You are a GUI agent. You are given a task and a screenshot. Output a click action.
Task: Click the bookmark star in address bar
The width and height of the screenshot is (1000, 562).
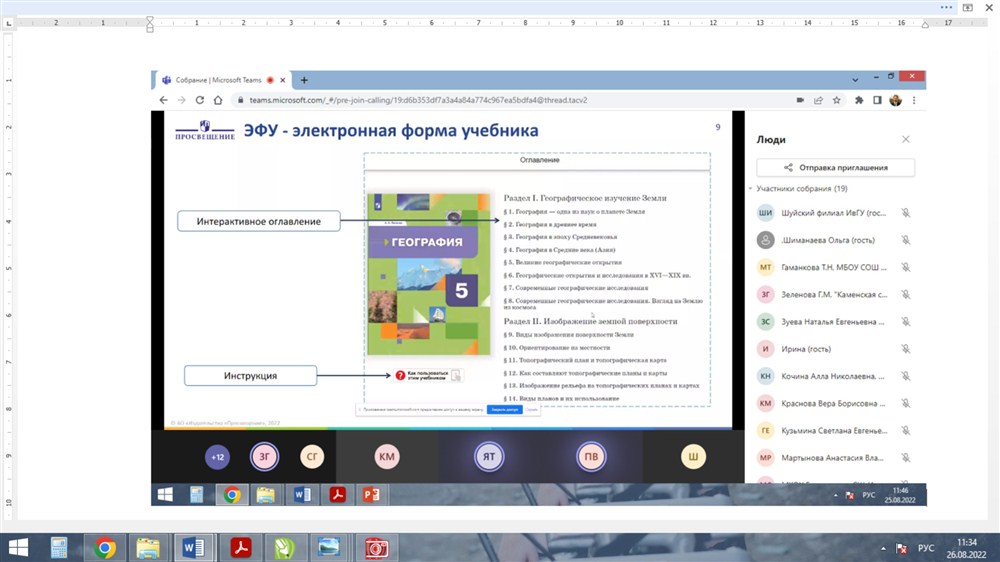[836, 100]
